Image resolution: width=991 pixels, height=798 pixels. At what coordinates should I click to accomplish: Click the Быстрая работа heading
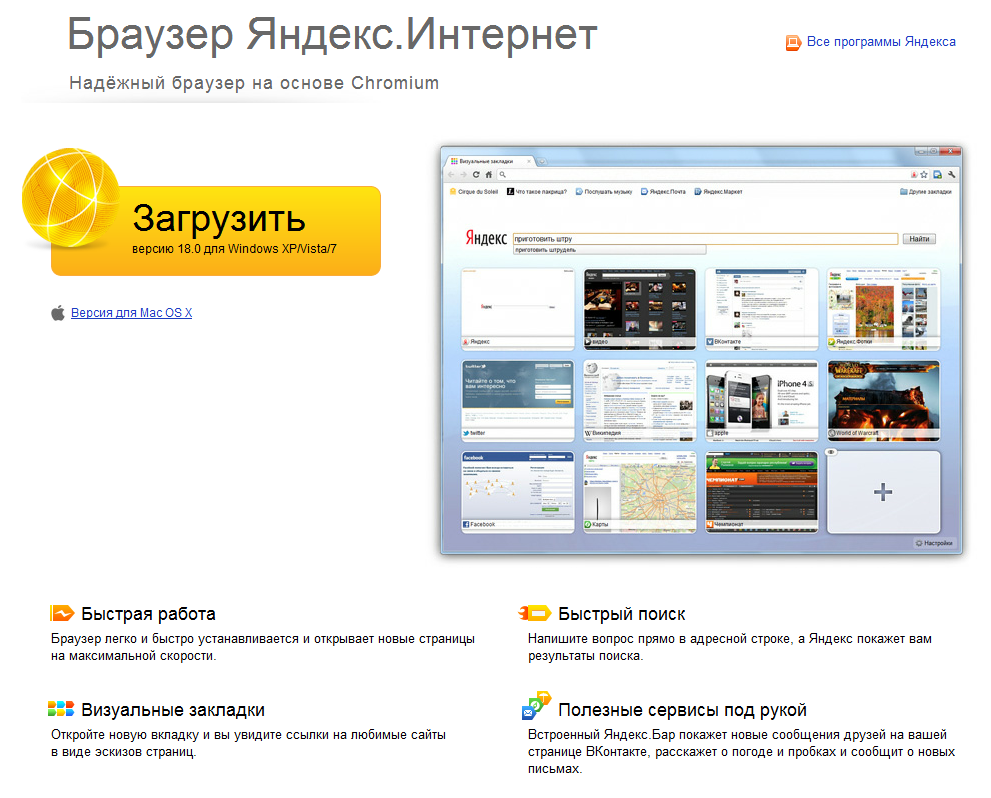click(148, 614)
